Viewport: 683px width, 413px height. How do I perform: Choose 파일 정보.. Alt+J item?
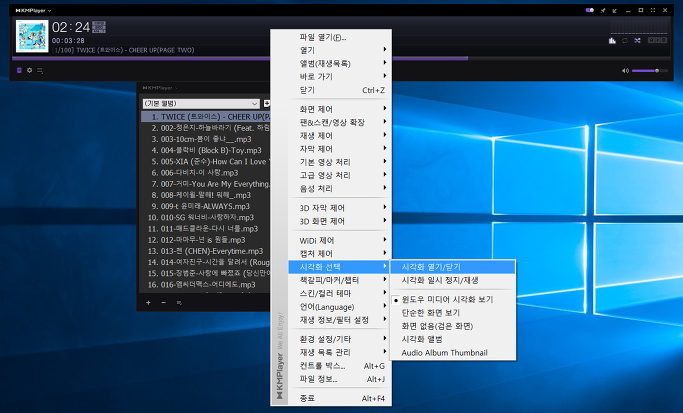tap(340, 379)
